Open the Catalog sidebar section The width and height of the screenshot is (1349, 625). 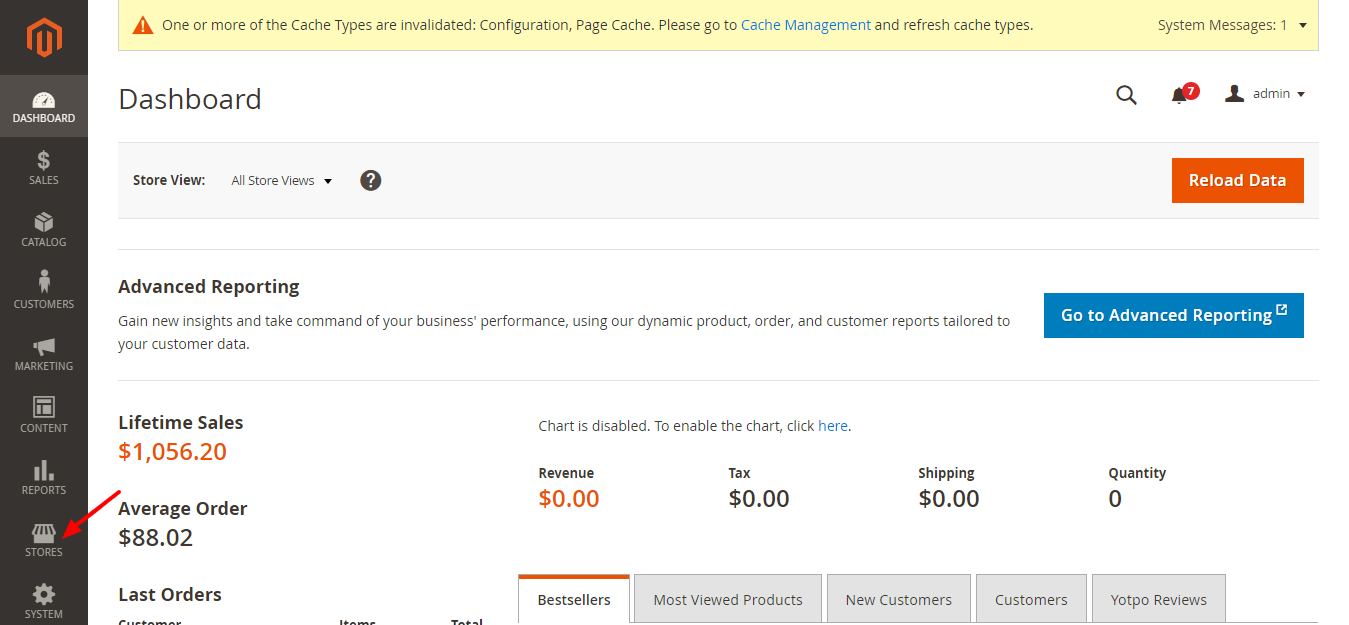44,229
